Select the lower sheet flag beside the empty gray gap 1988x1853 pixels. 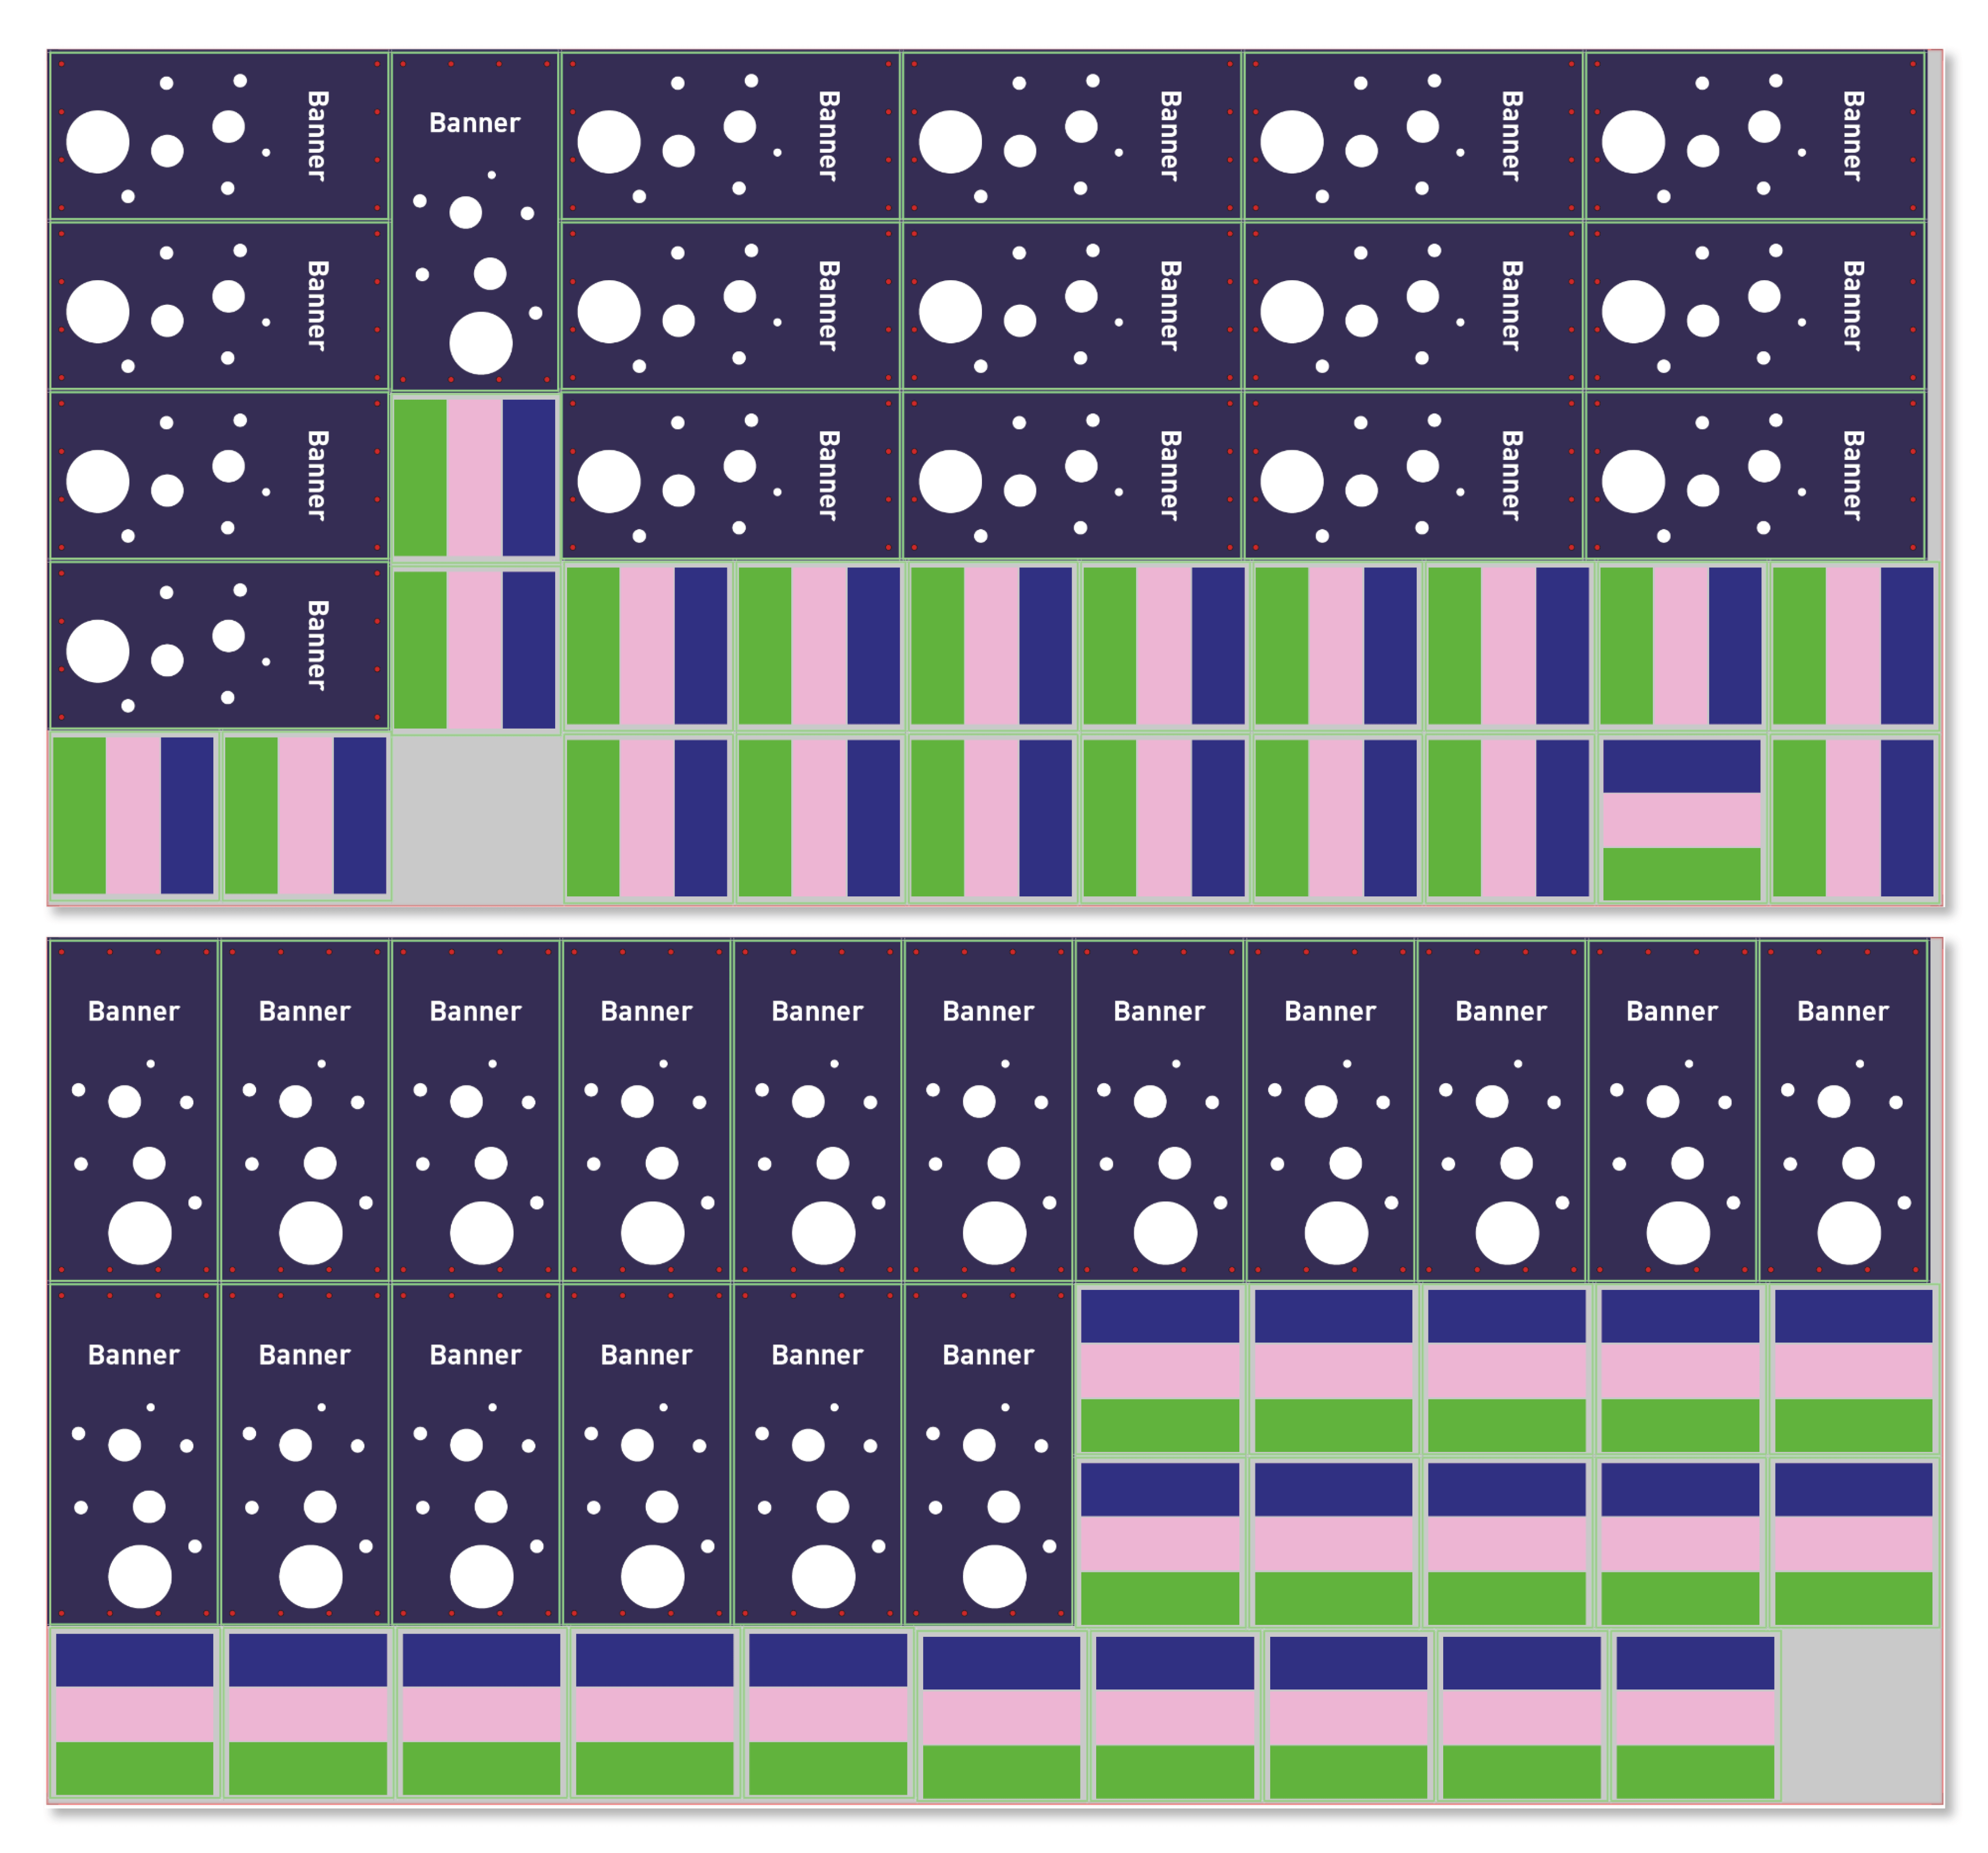1695,1717
